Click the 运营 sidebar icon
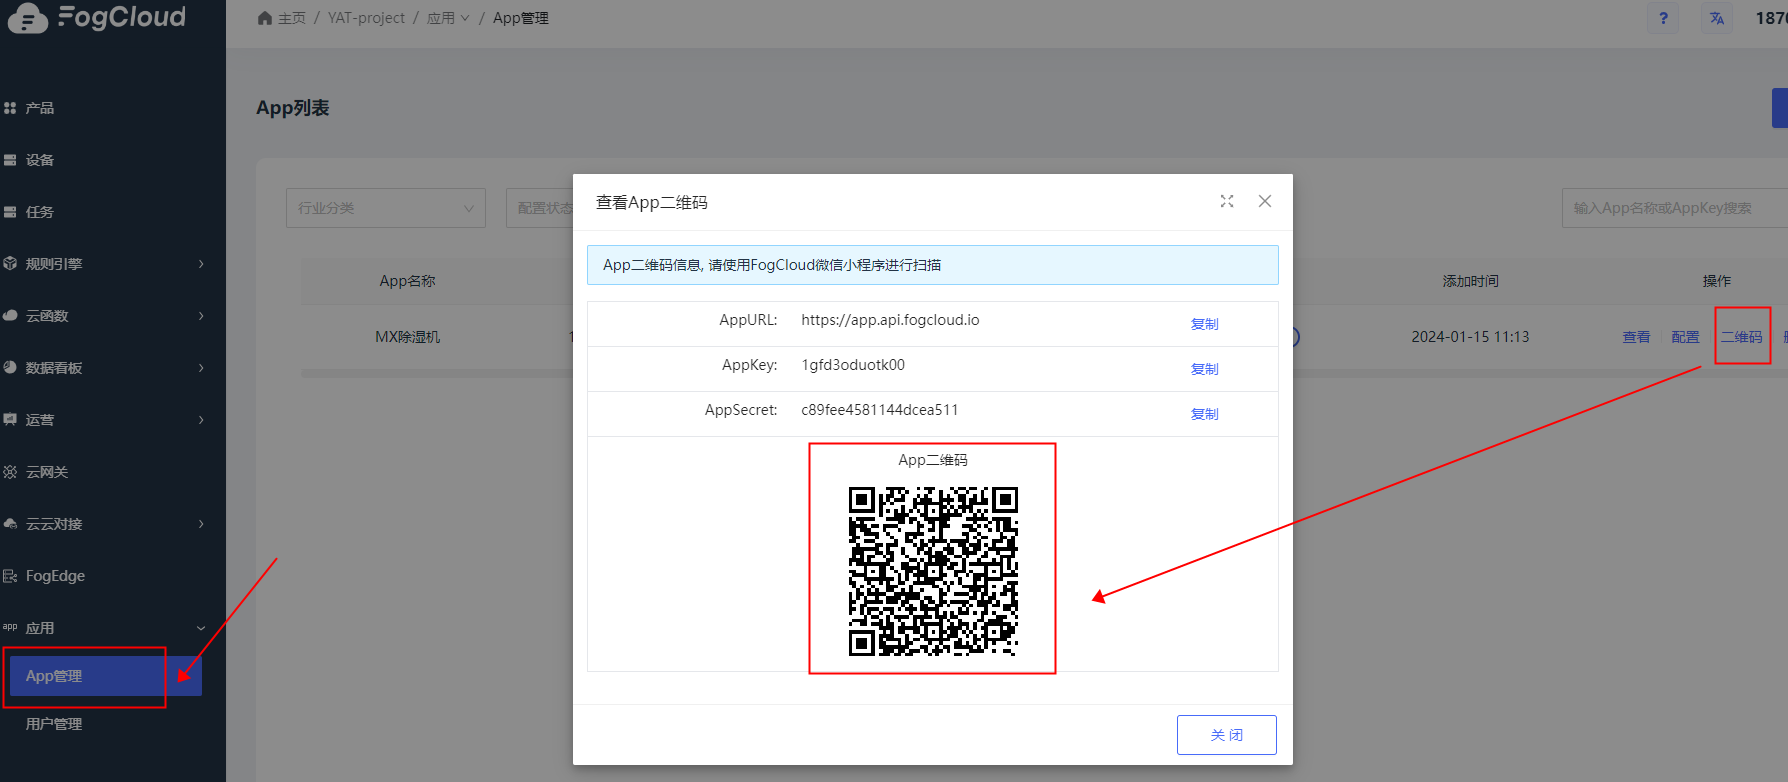Viewport: 1788px width, 782px height. tap(10, 420)
